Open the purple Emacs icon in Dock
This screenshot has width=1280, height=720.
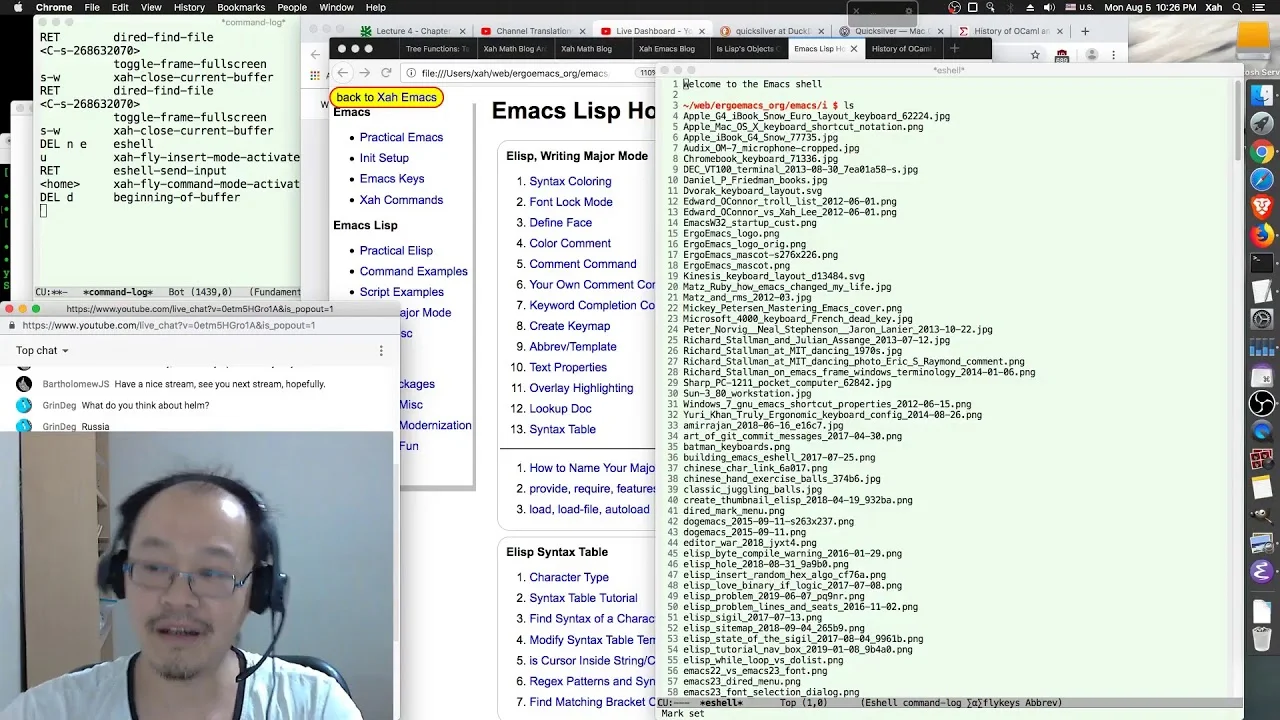point(1262,571)
